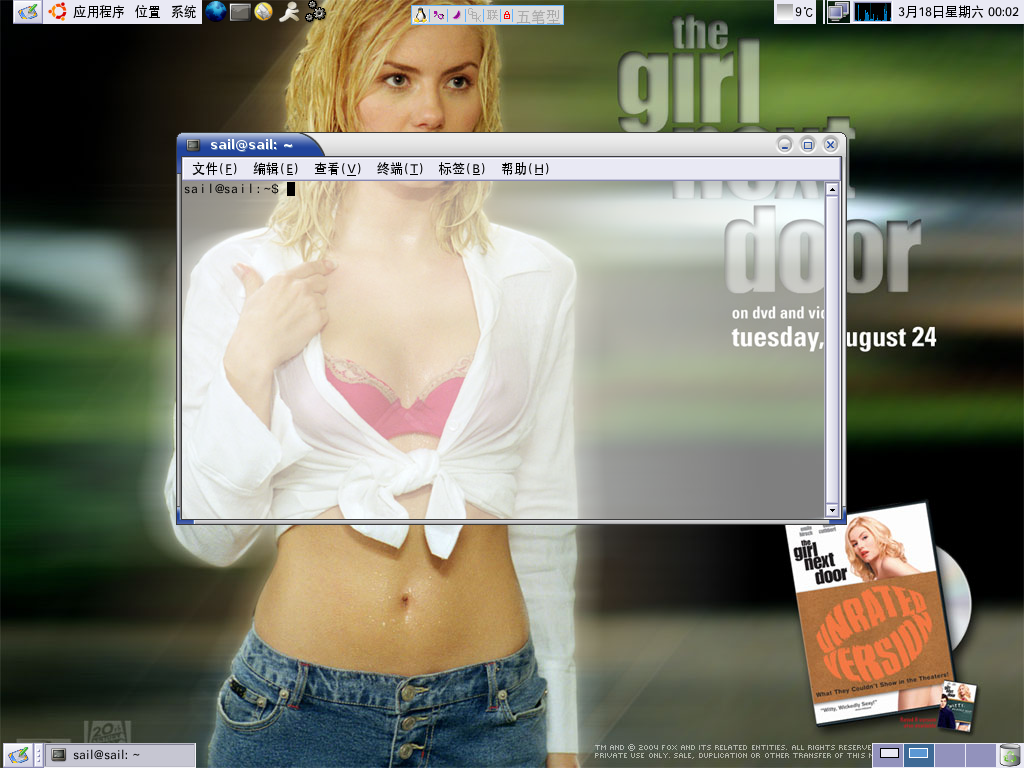The height and width of the screenshot is (768, 1024).
Task: Open the trash bin in bottom panel
Action: (x=1010, y=755)
